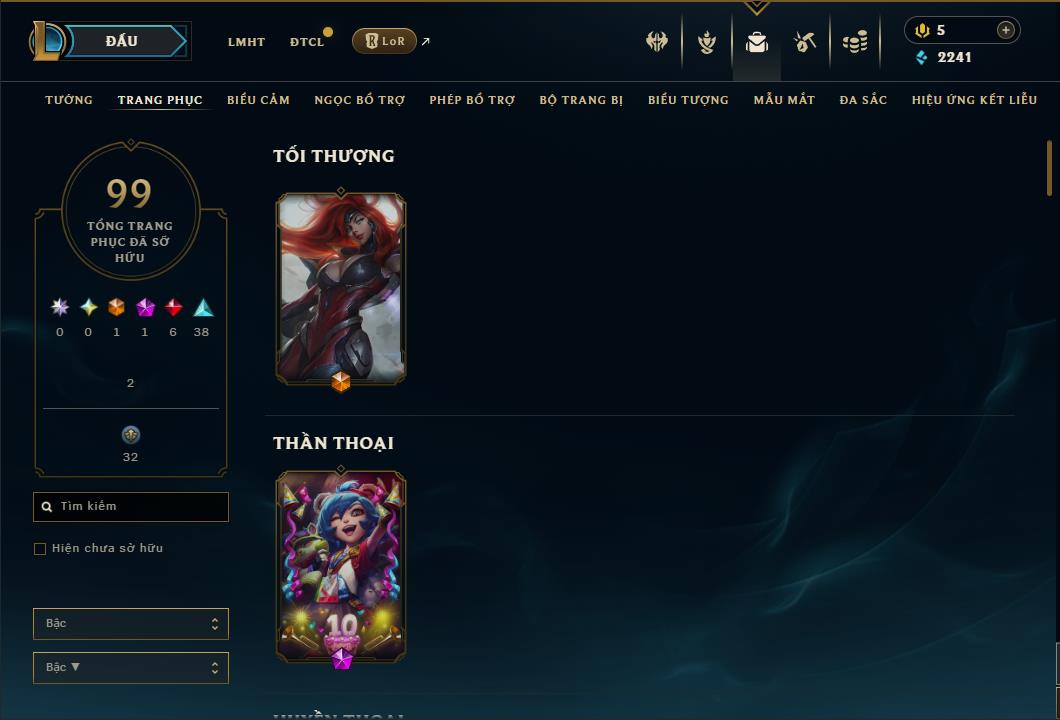This screenshot has width=1060, height=720.
Task: Open the NGỌC BỔ TRỢ tab
Action: pos(360,100)
